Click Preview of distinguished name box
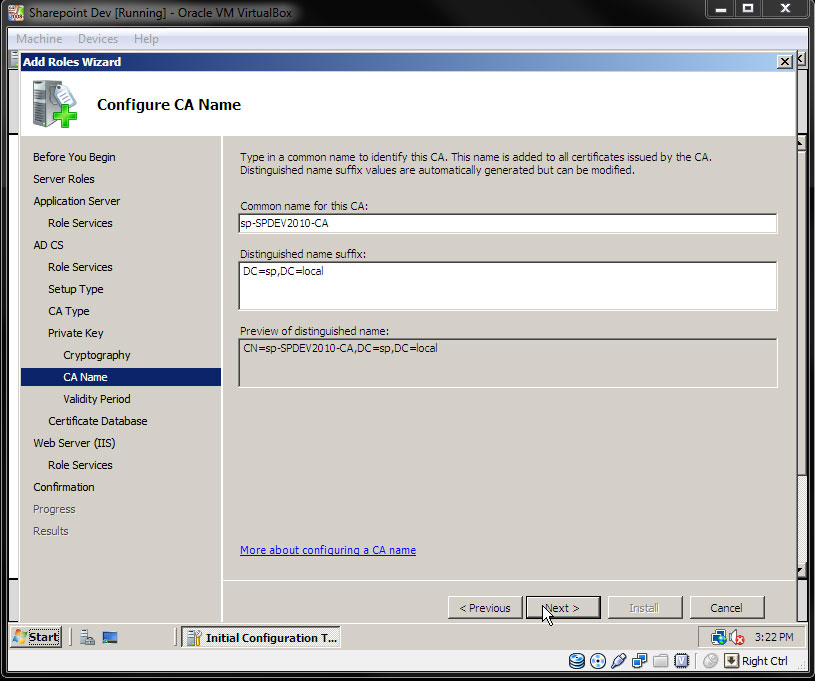The height and width of the screenshot is (681, 815). click(508, 363)
